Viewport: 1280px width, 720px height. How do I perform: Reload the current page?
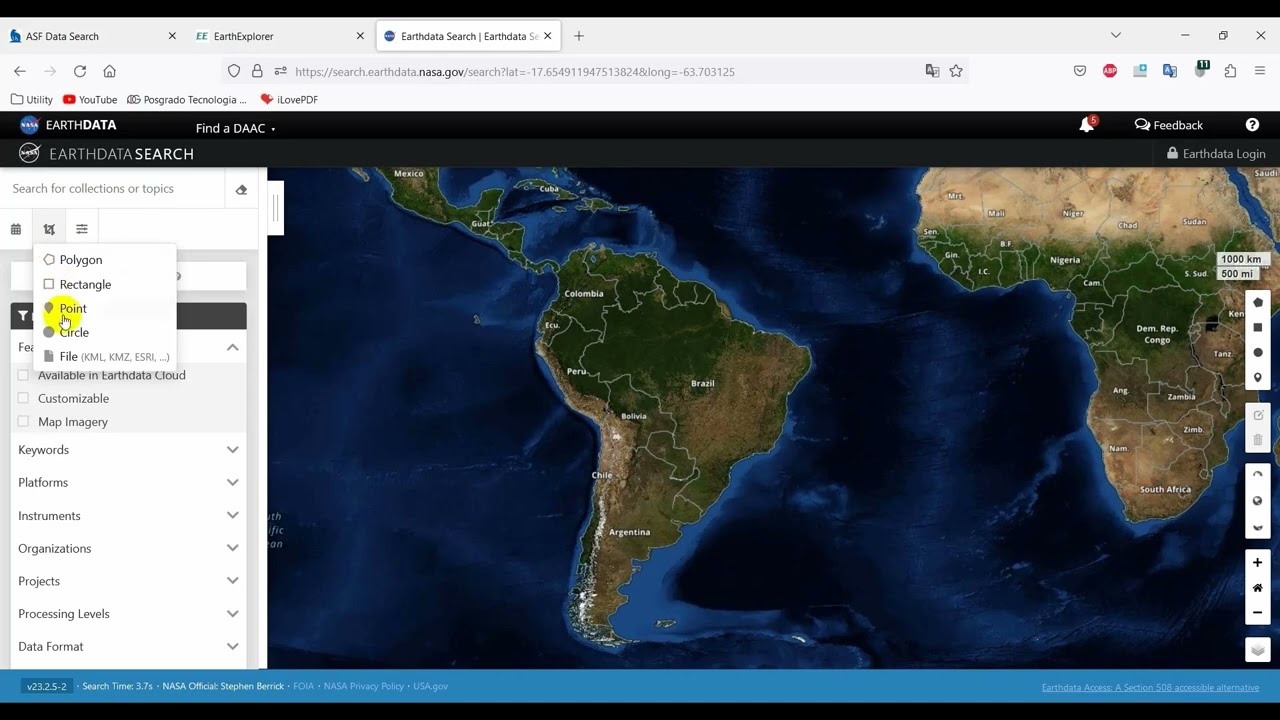point(80,71)
